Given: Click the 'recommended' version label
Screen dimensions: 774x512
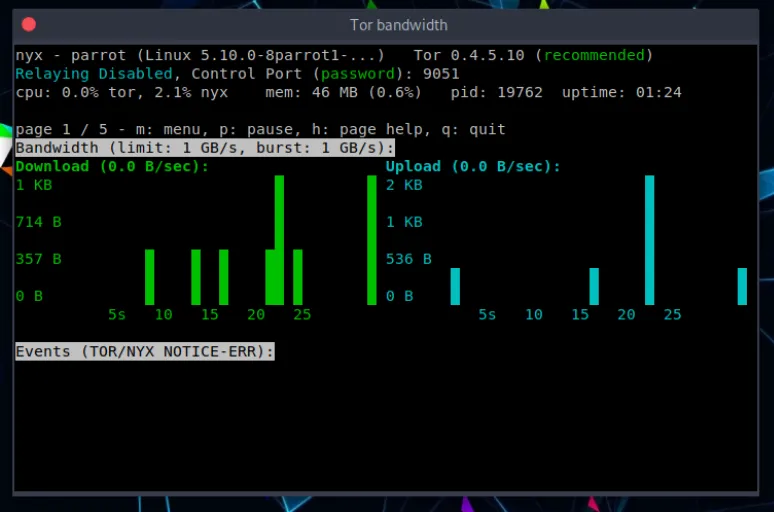Looking at the screenshot, I should (x=594, y=55).
